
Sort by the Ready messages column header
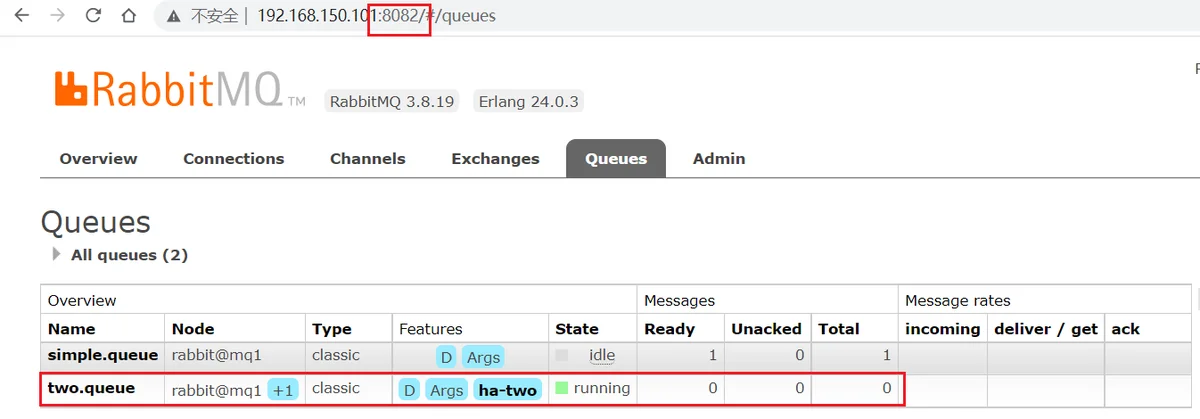(x=669, y=328)
